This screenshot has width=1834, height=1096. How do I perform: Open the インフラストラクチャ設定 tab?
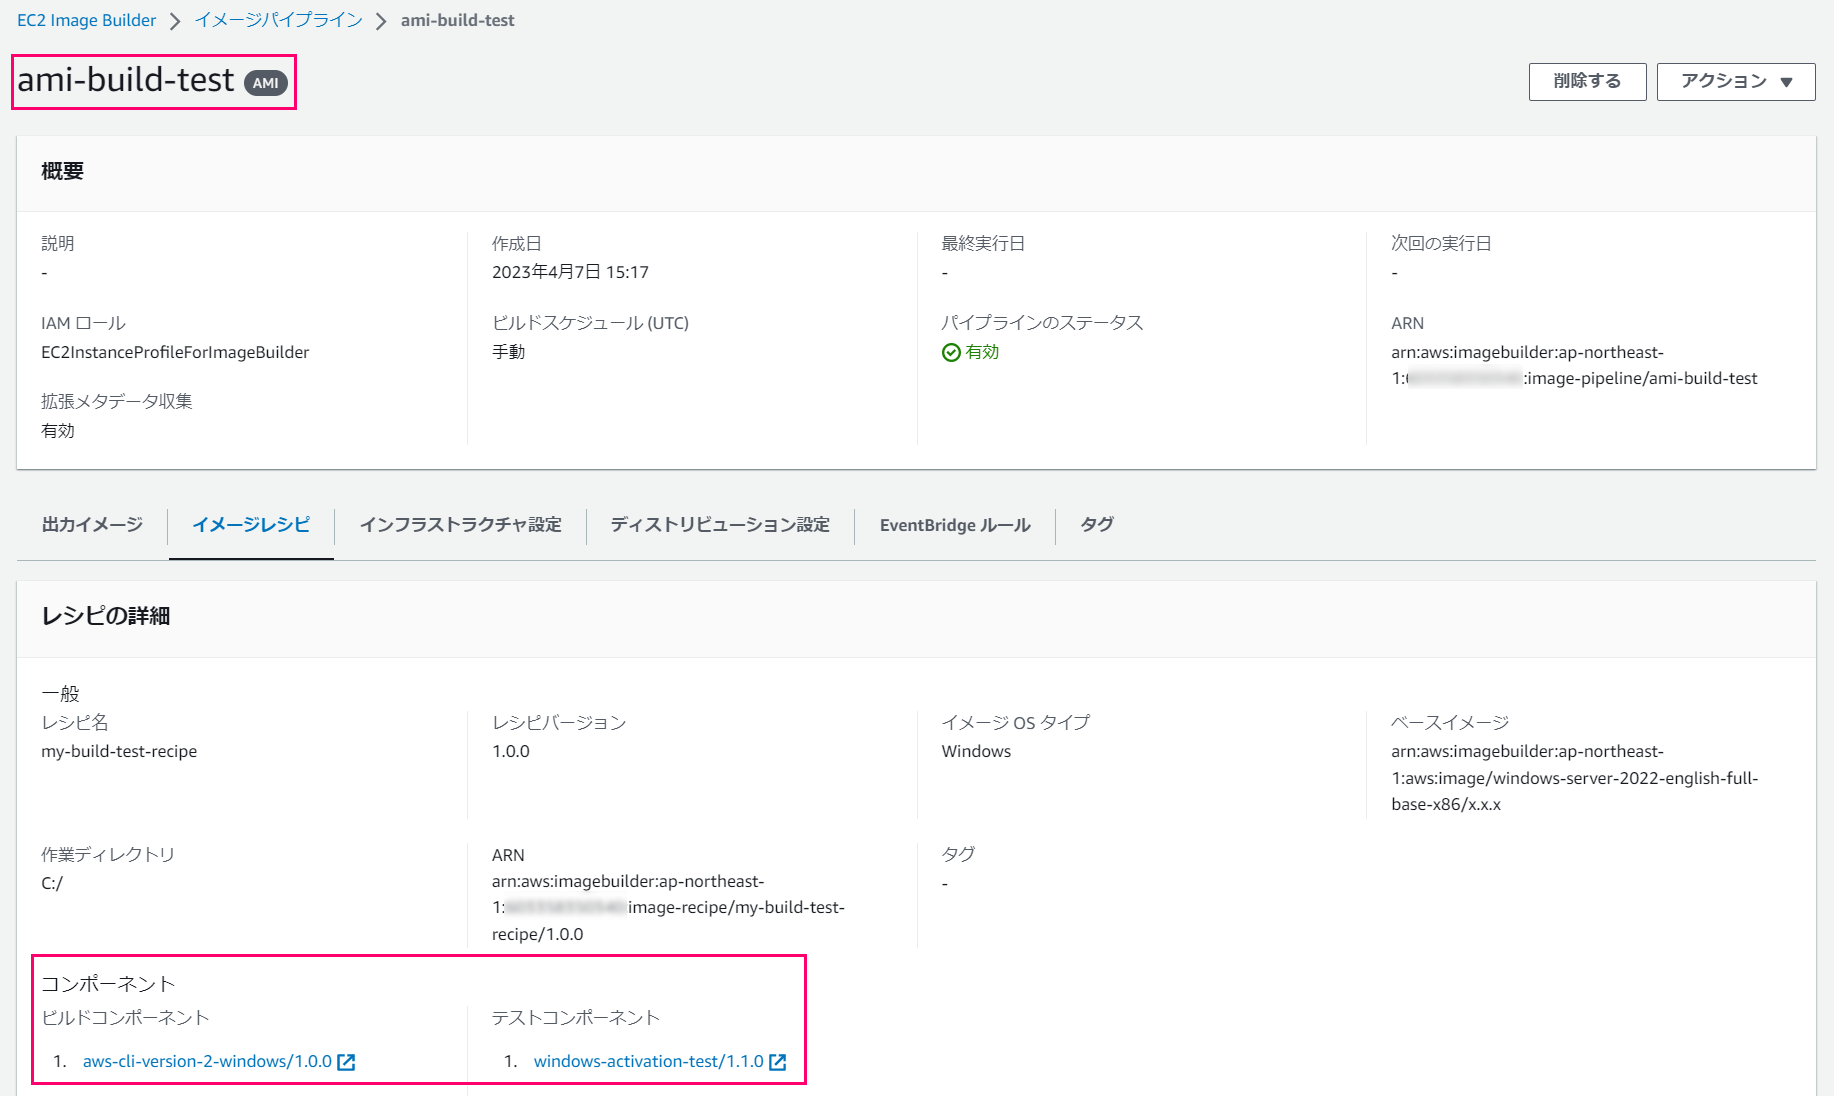click(460, 524)
